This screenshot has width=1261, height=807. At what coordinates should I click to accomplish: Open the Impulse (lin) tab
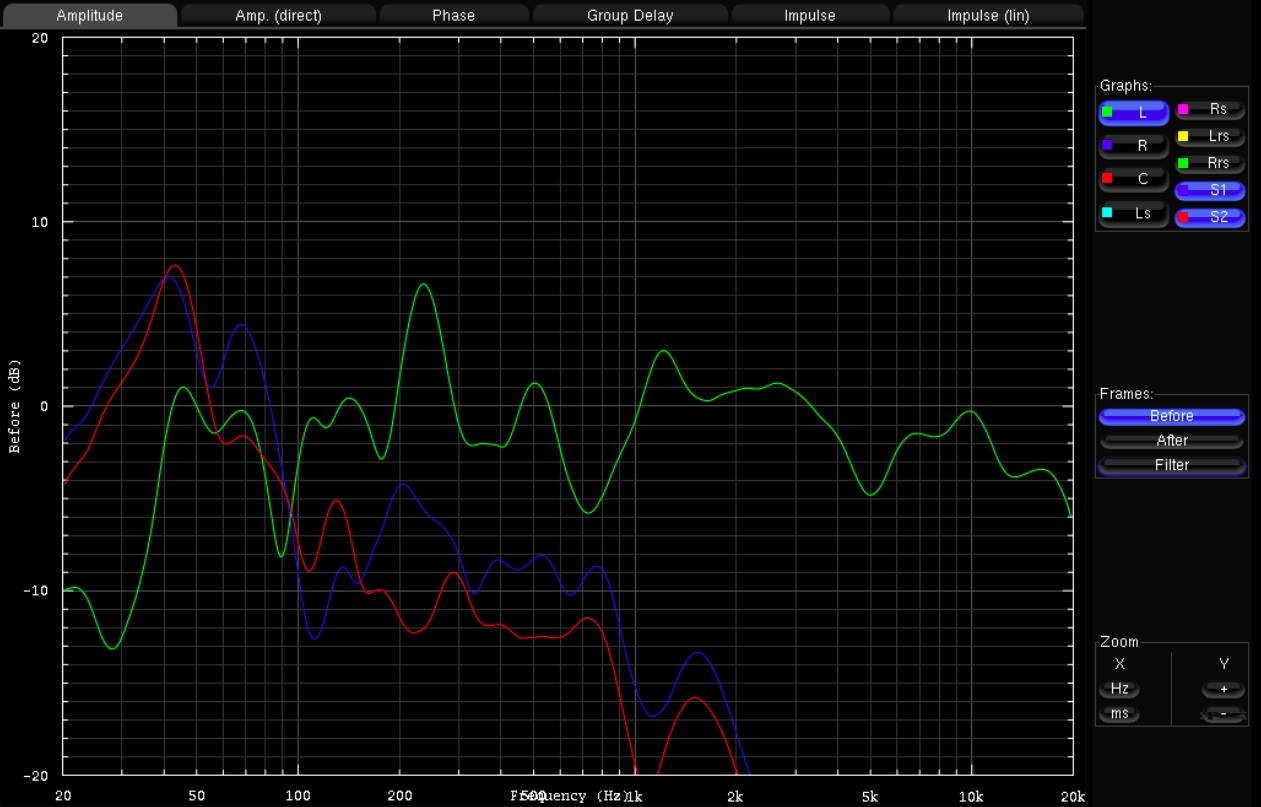point(988,15)
